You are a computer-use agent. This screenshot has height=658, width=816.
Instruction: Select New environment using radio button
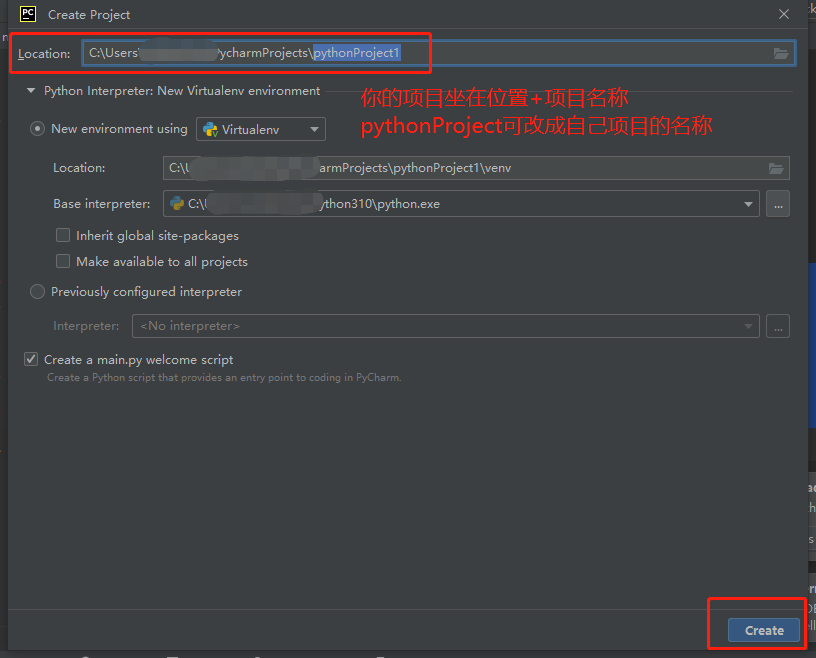click(37, 129)
